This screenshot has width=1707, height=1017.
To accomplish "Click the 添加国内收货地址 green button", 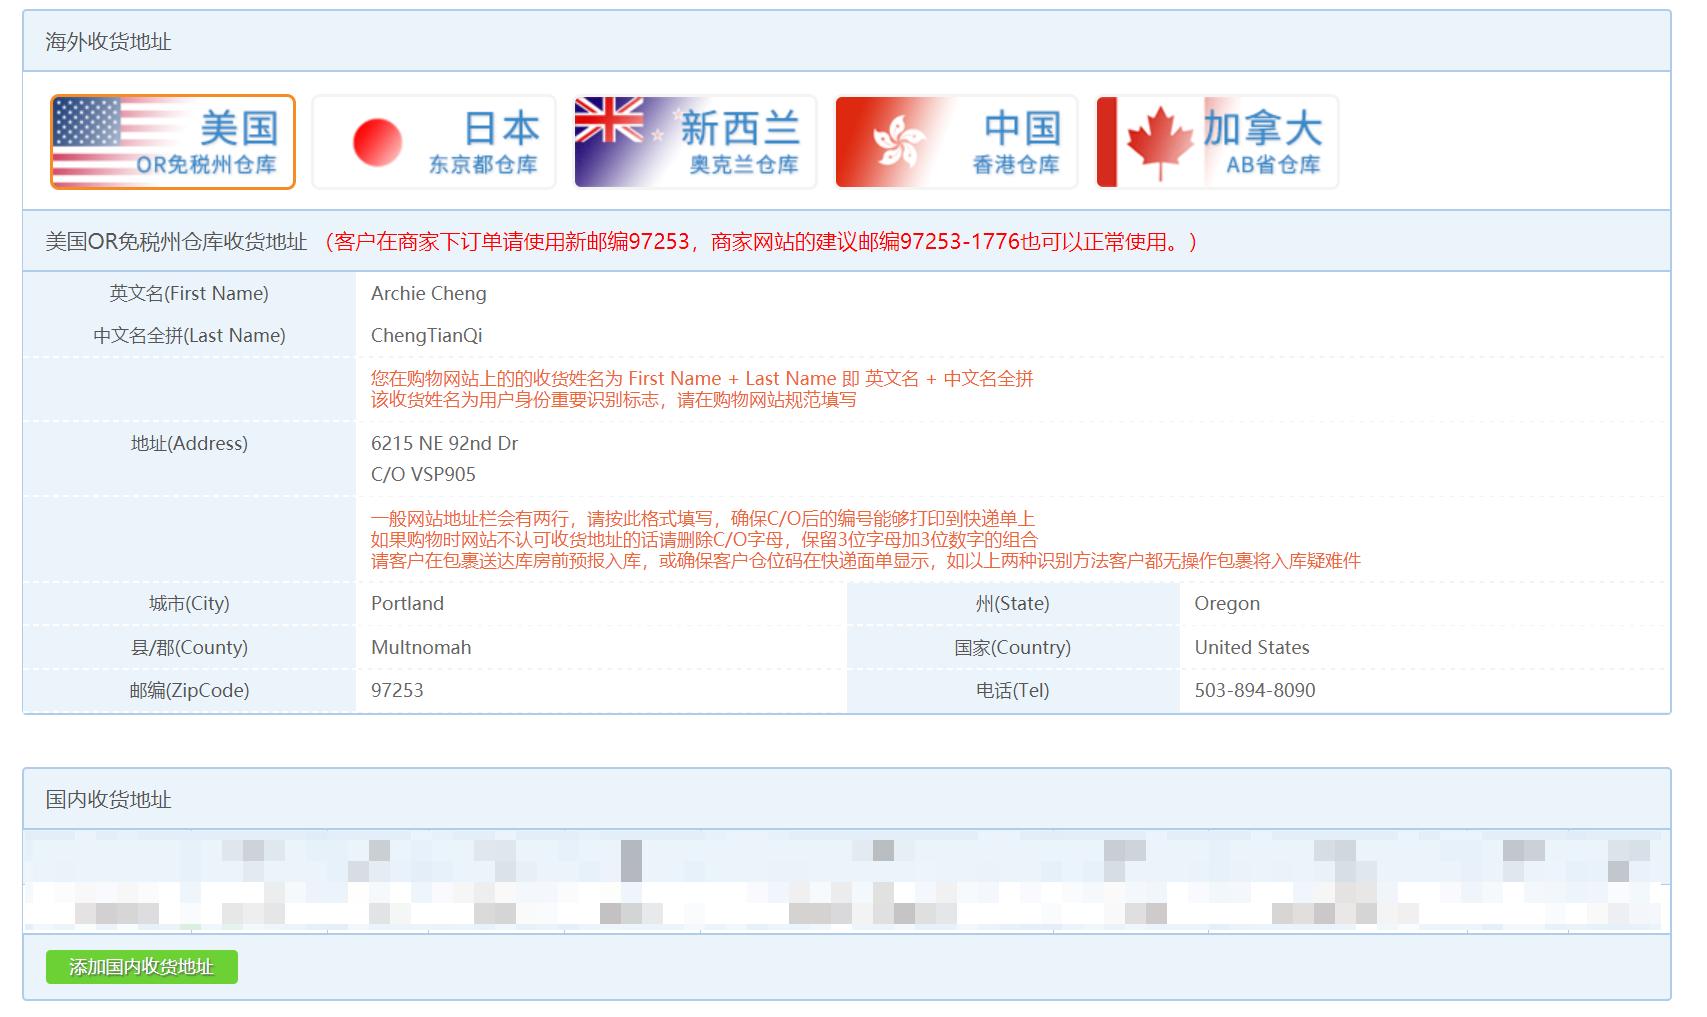I will [141, 967].
